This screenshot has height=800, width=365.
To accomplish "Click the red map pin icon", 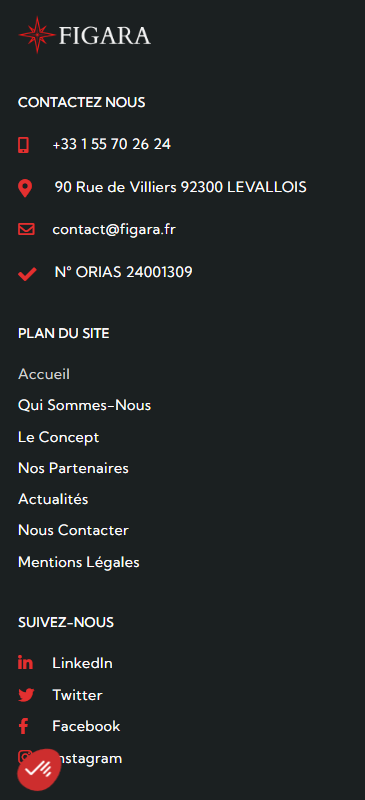I will 25,188.
